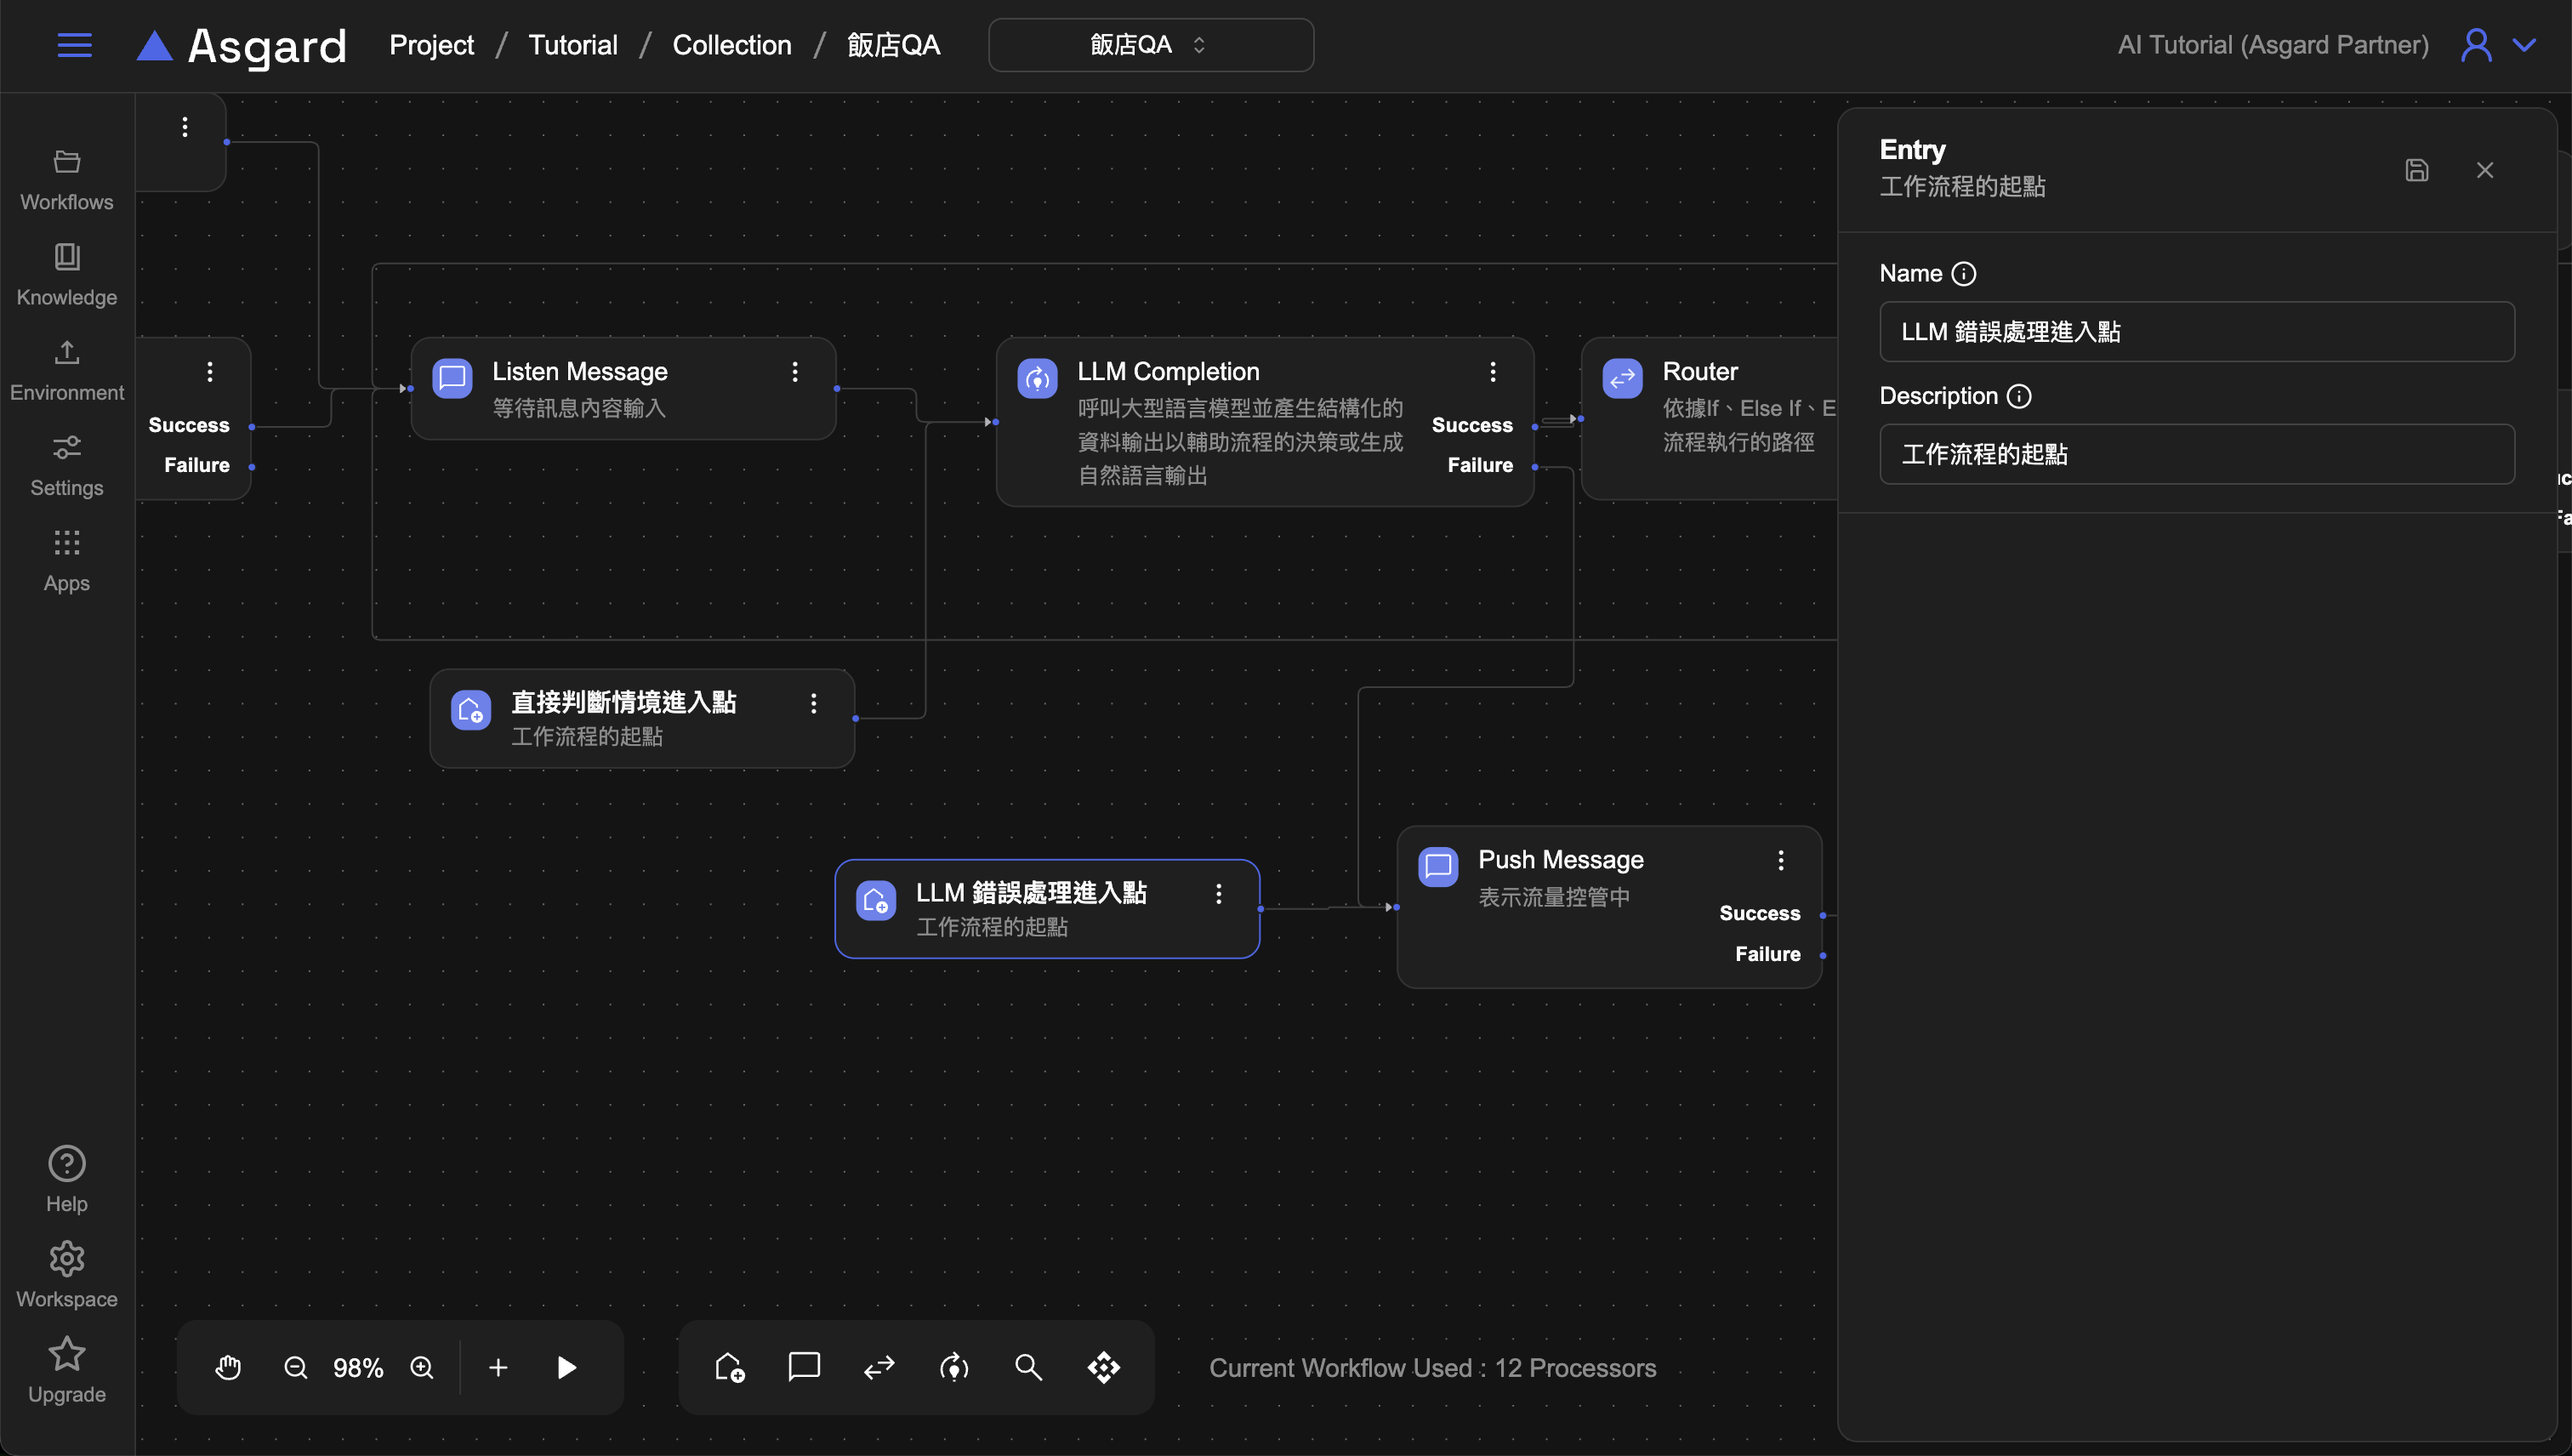
Task: Click the zoom in magnifier icon
Action: pos(422,1367)
